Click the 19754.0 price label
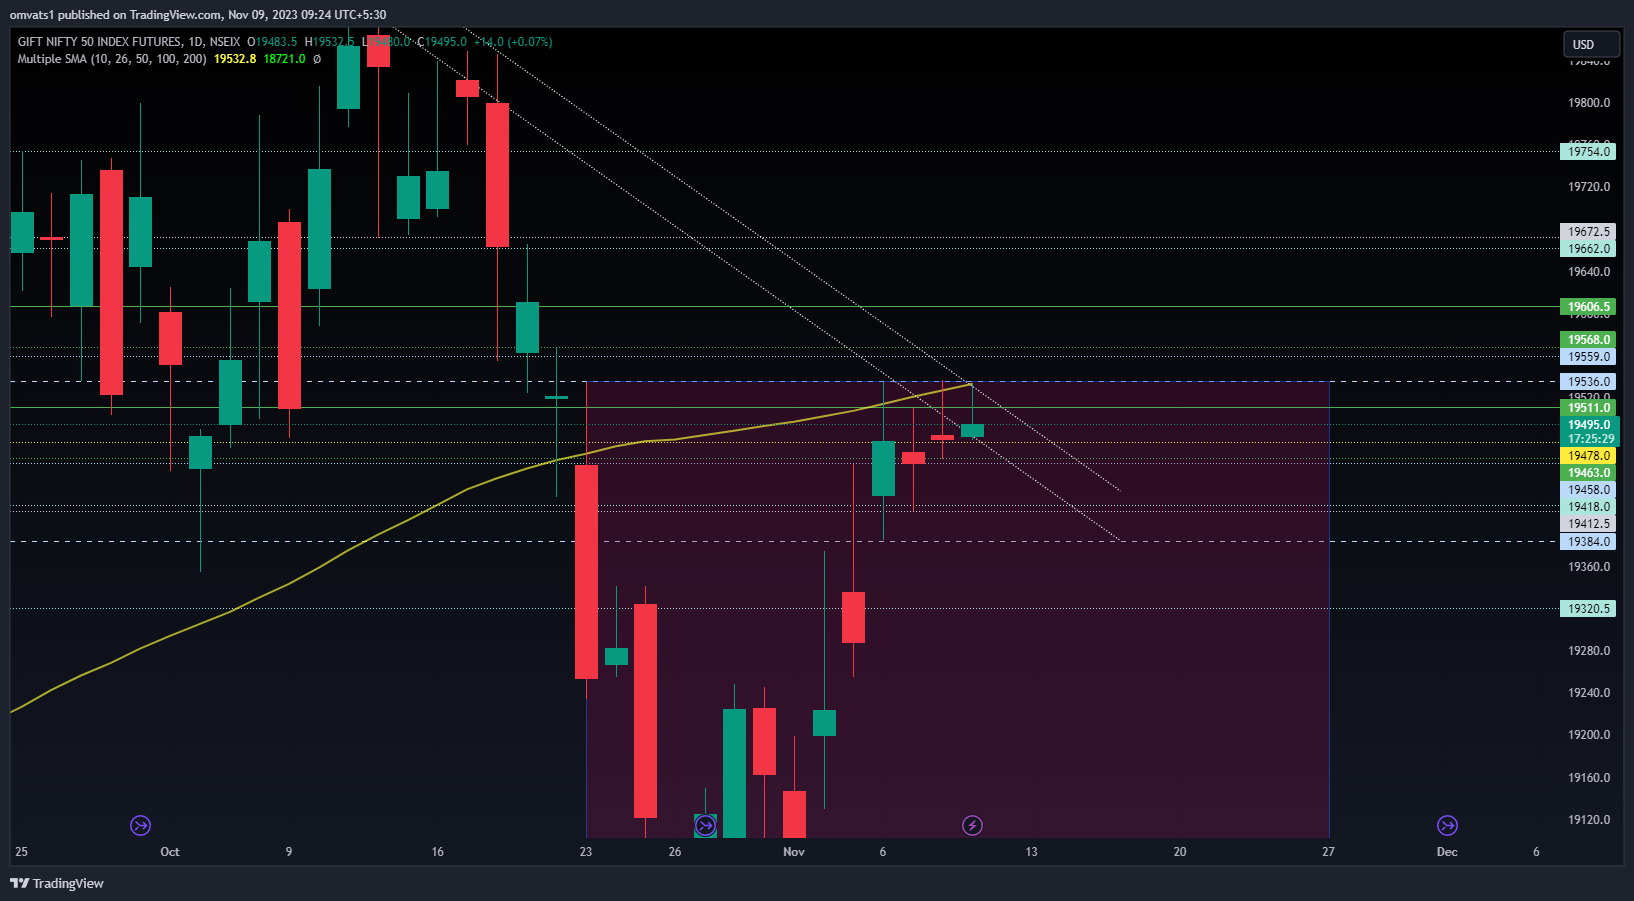 (x=1588, y=152)
